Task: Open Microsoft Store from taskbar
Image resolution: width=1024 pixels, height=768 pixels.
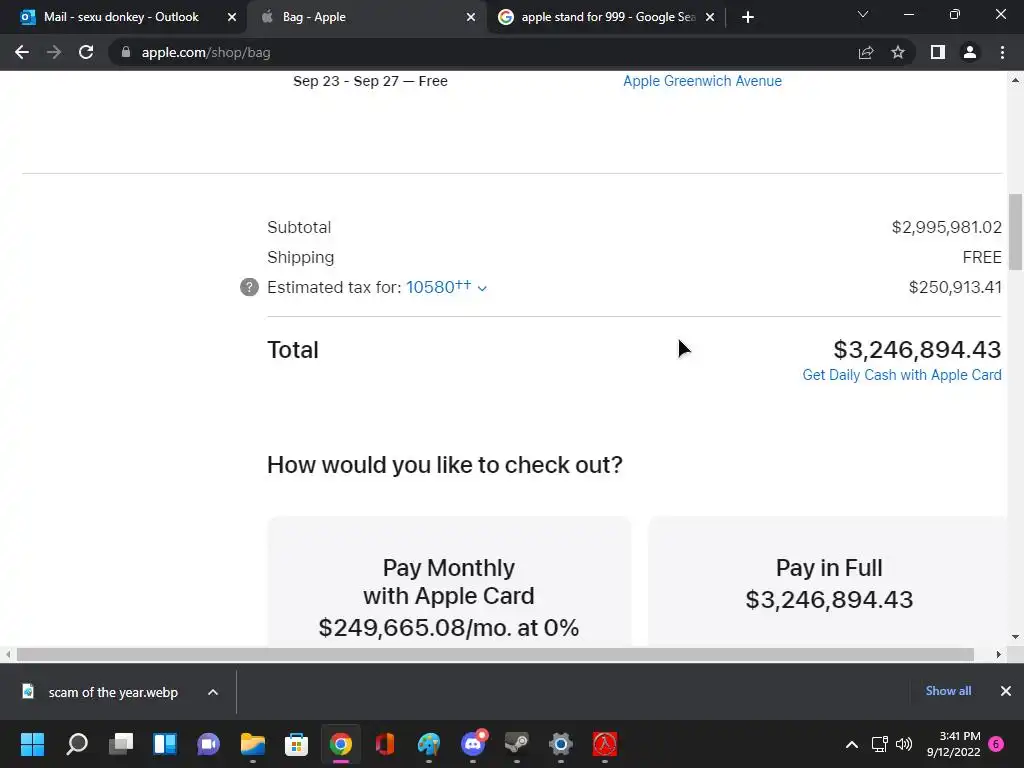Action: point(296,744)
